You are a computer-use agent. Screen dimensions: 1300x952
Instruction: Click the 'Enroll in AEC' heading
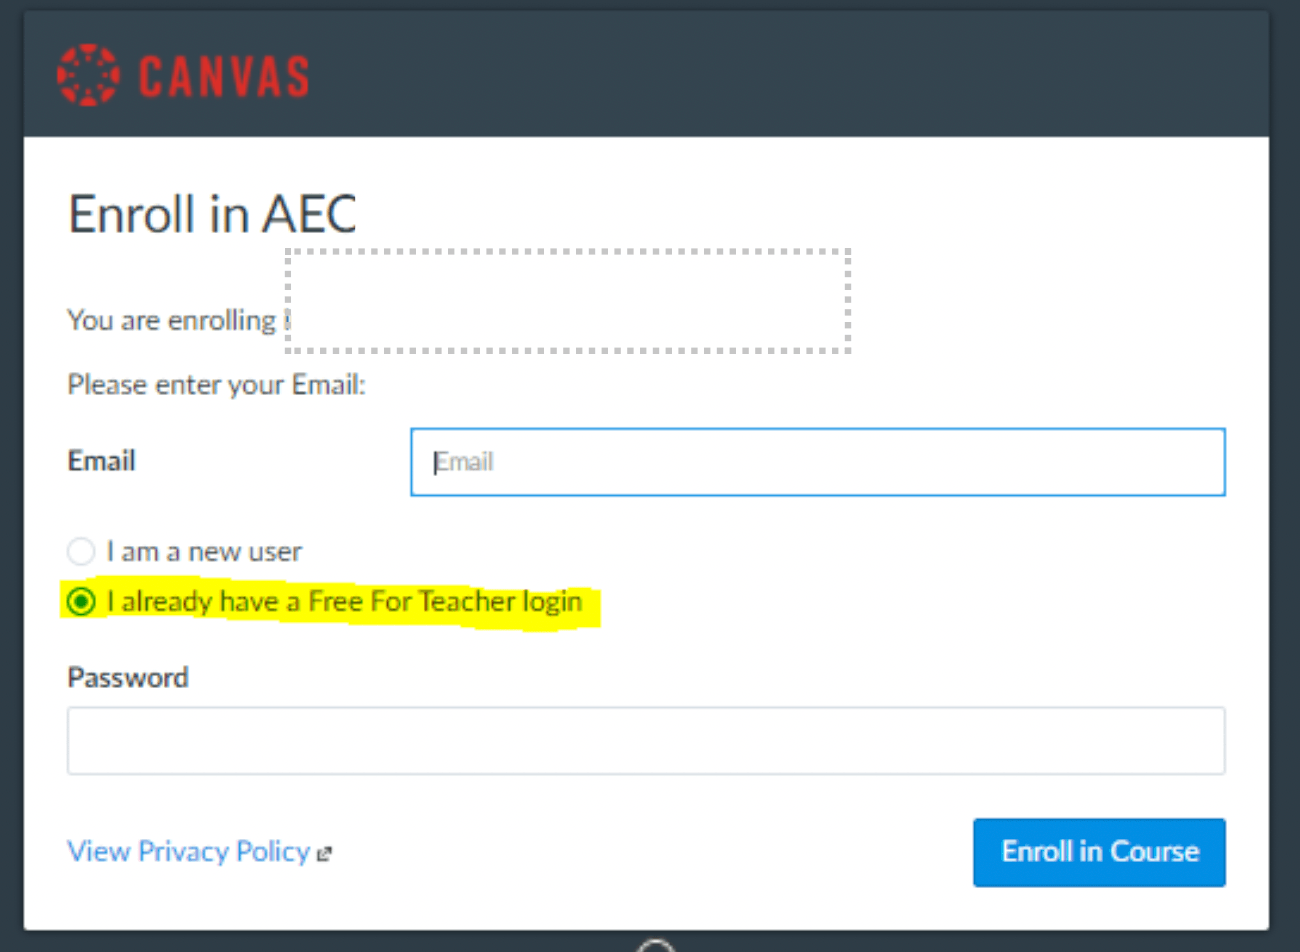tap(212, 214)
